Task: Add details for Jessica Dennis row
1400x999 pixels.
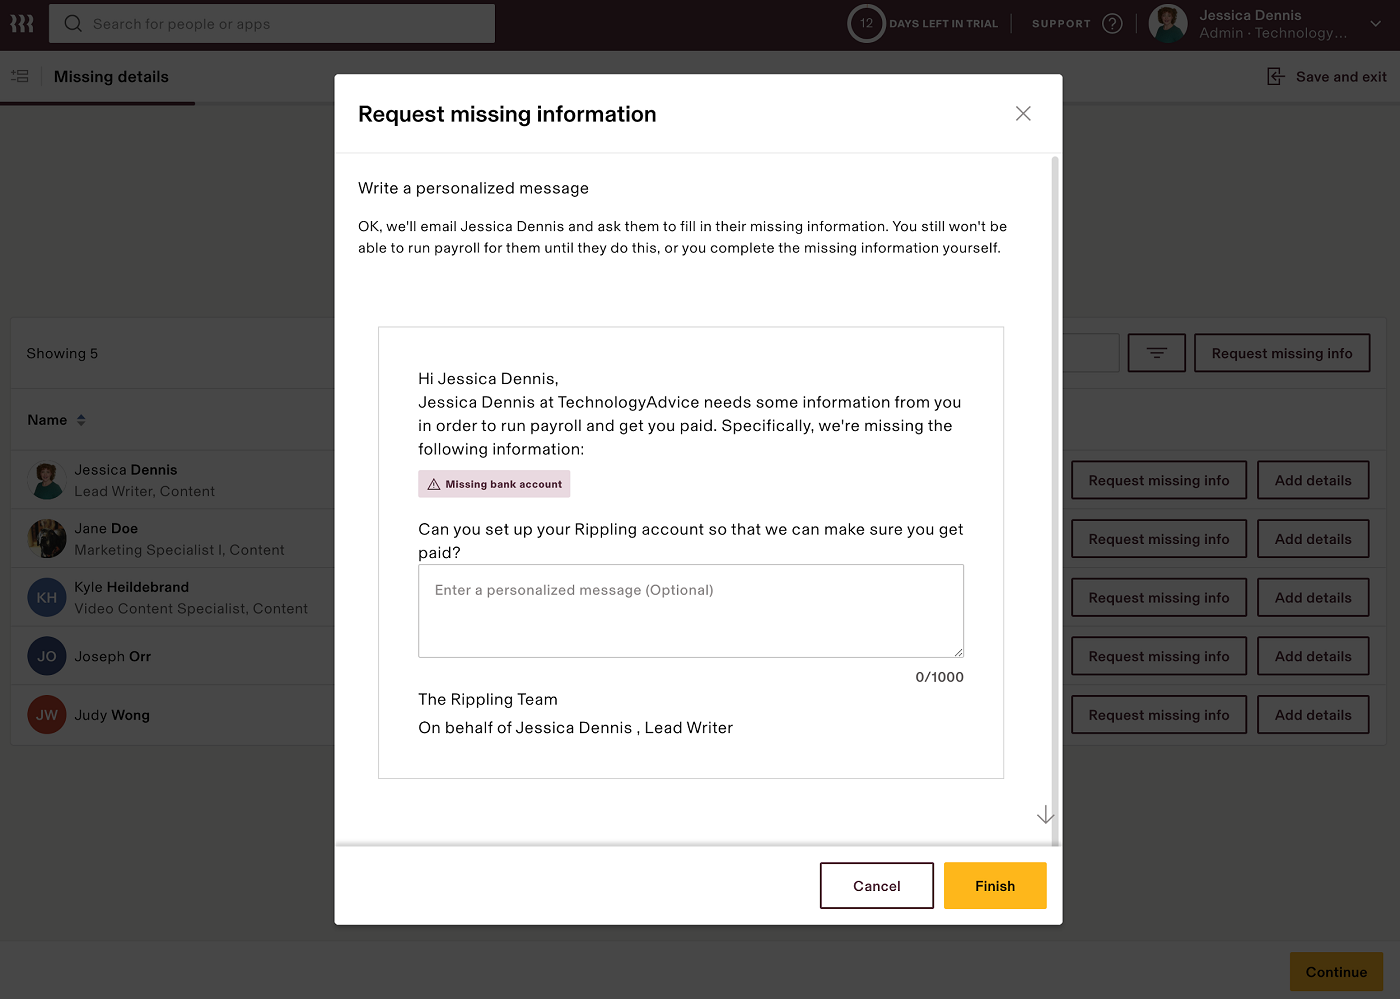Action: [1313, 480]
